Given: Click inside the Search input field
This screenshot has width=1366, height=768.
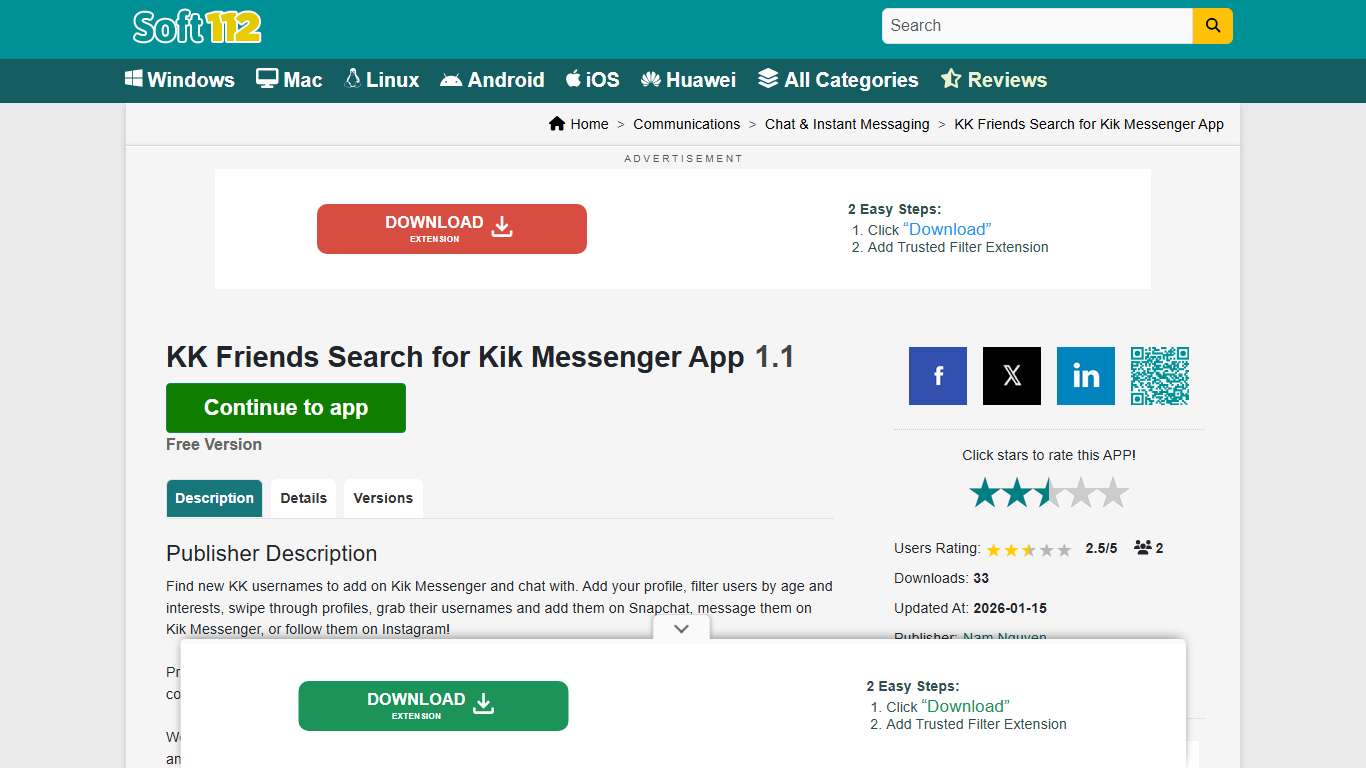Looking at the screenshot, I should point(1035,26).
